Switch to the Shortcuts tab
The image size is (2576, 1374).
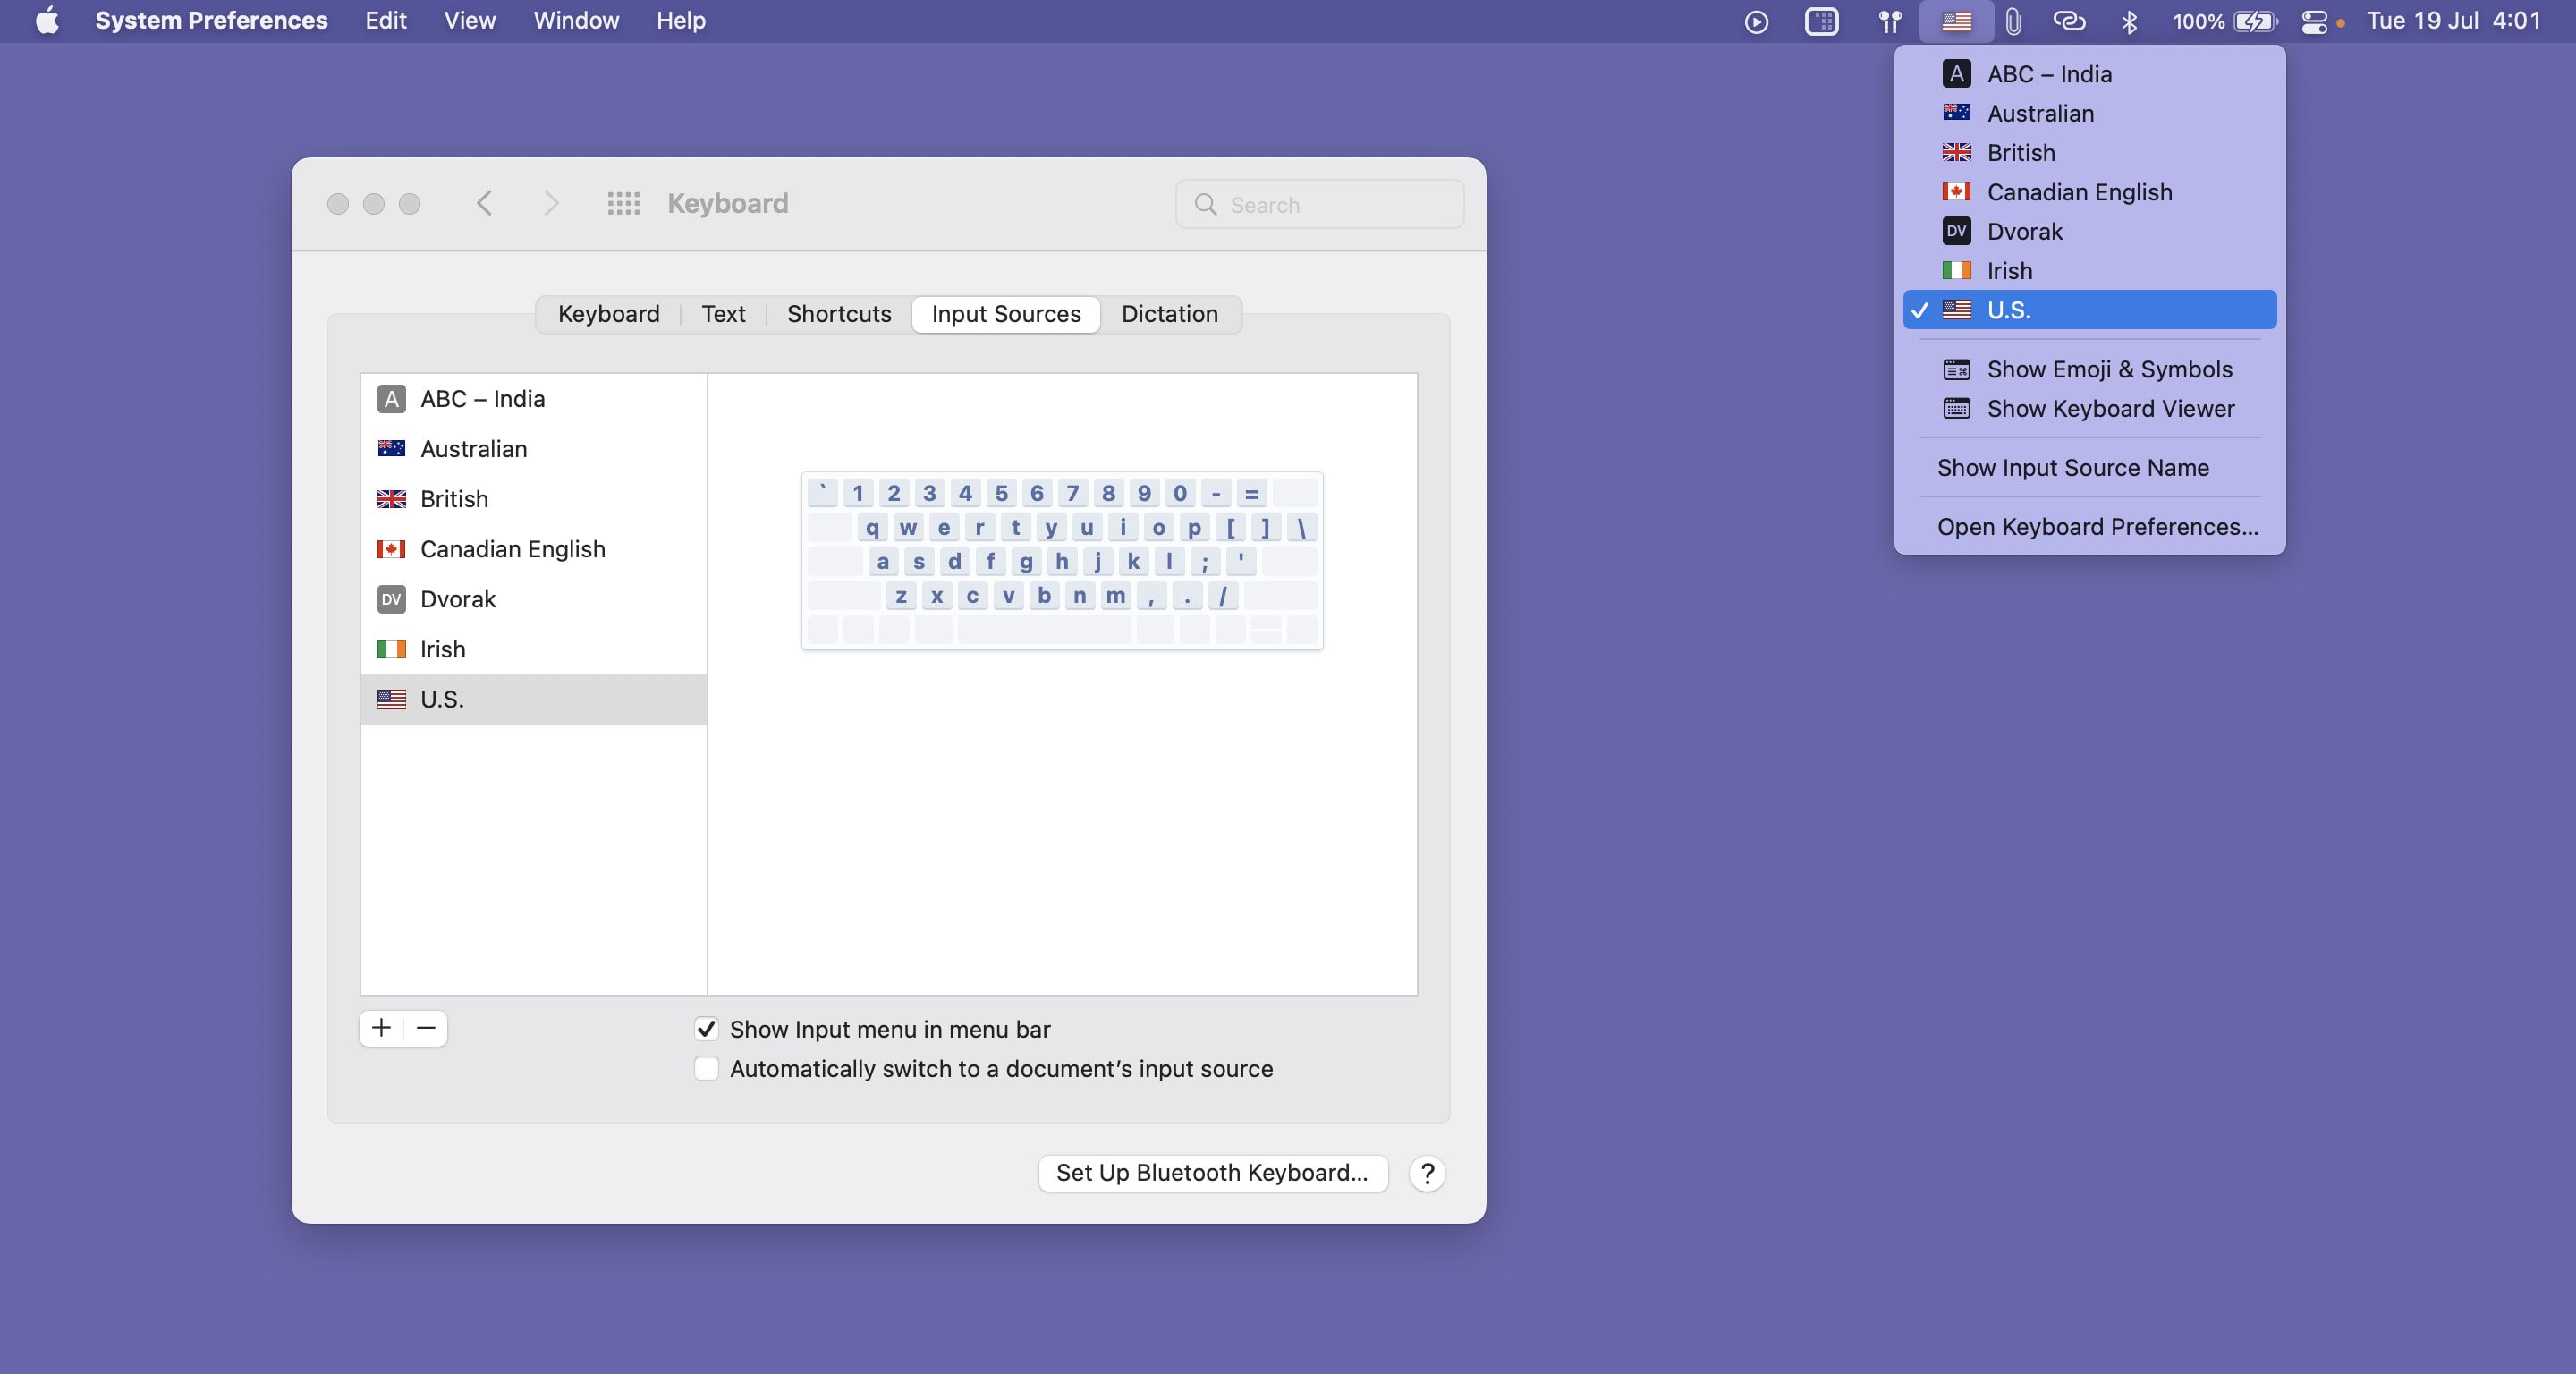838,314
